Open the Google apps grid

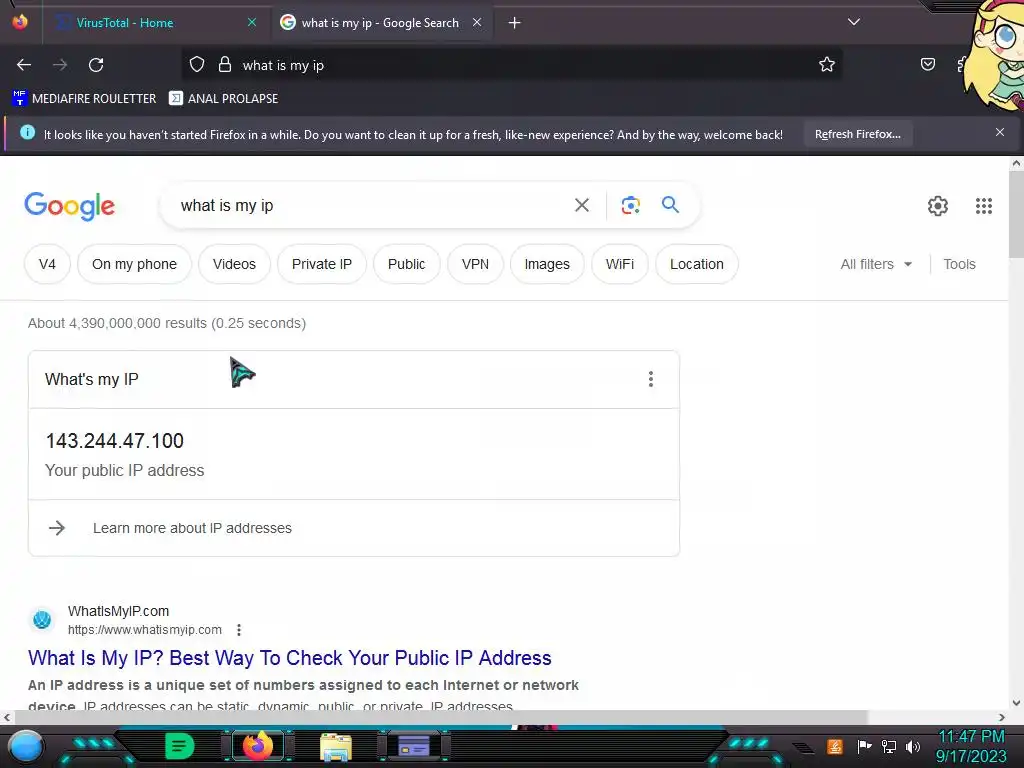pyautogui.click(x=984, y=206)
